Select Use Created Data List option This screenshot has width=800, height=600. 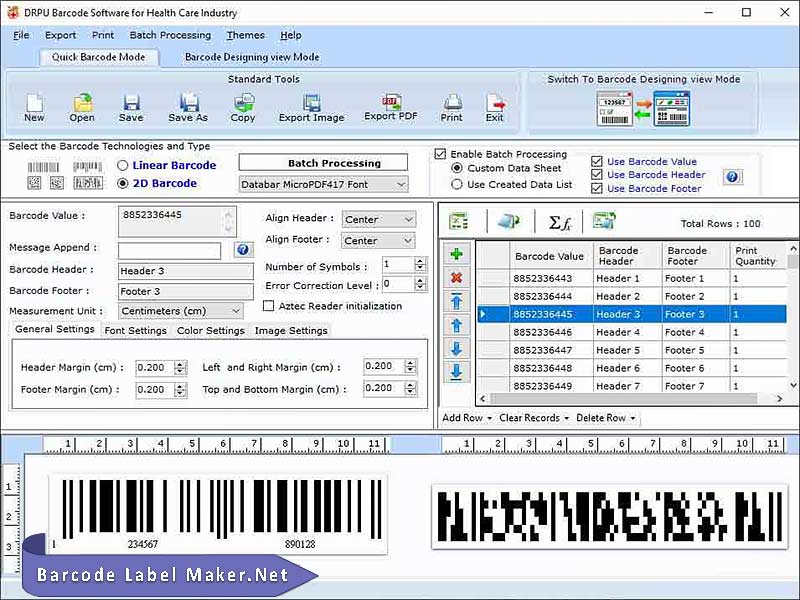click(457, 184)
